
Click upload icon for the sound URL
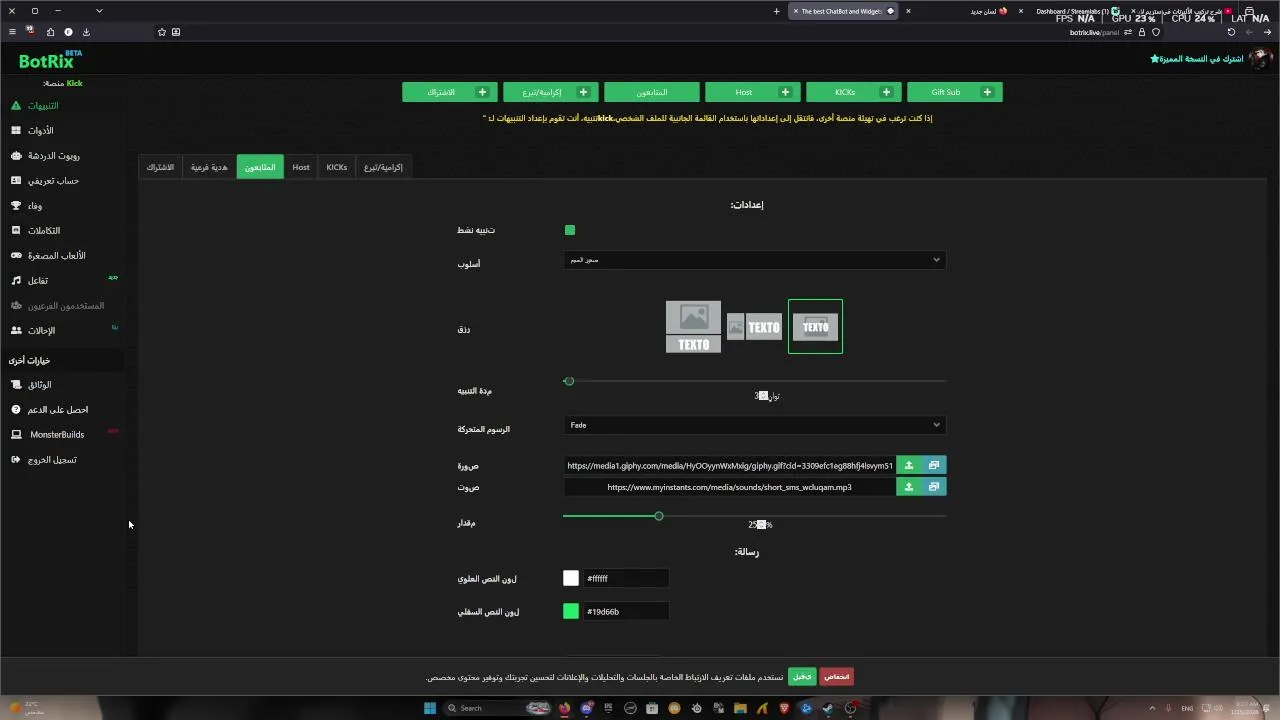[x=909, y=487]
